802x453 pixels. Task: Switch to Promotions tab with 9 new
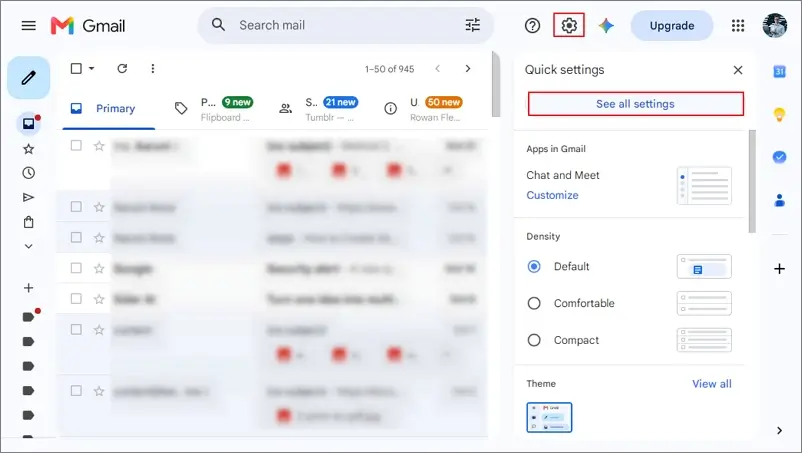click(215, 108)
